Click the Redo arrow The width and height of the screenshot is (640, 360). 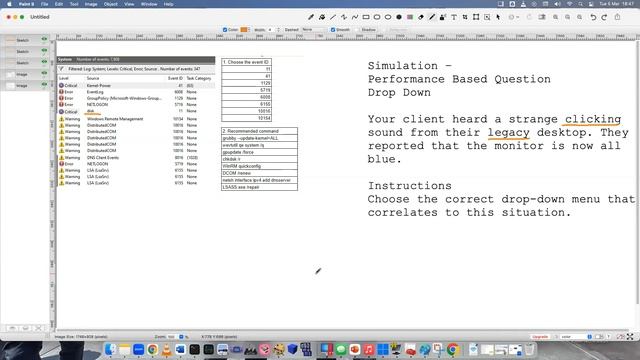604,17
